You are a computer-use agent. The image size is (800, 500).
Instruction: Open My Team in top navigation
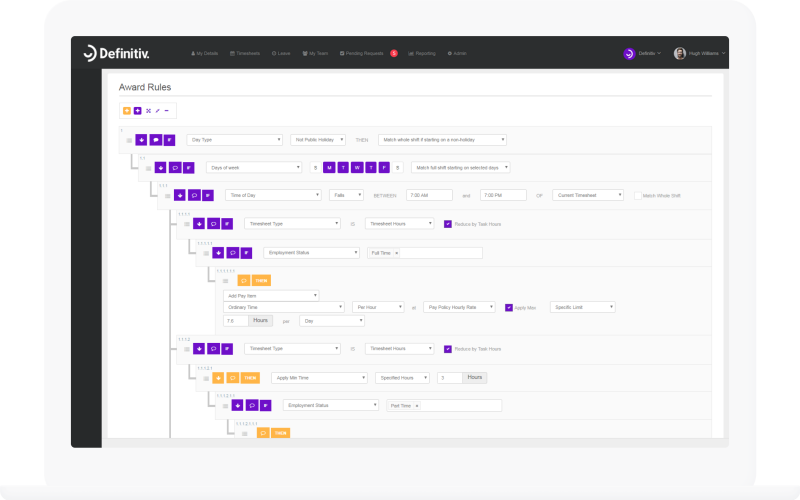(x=315, y=53)
